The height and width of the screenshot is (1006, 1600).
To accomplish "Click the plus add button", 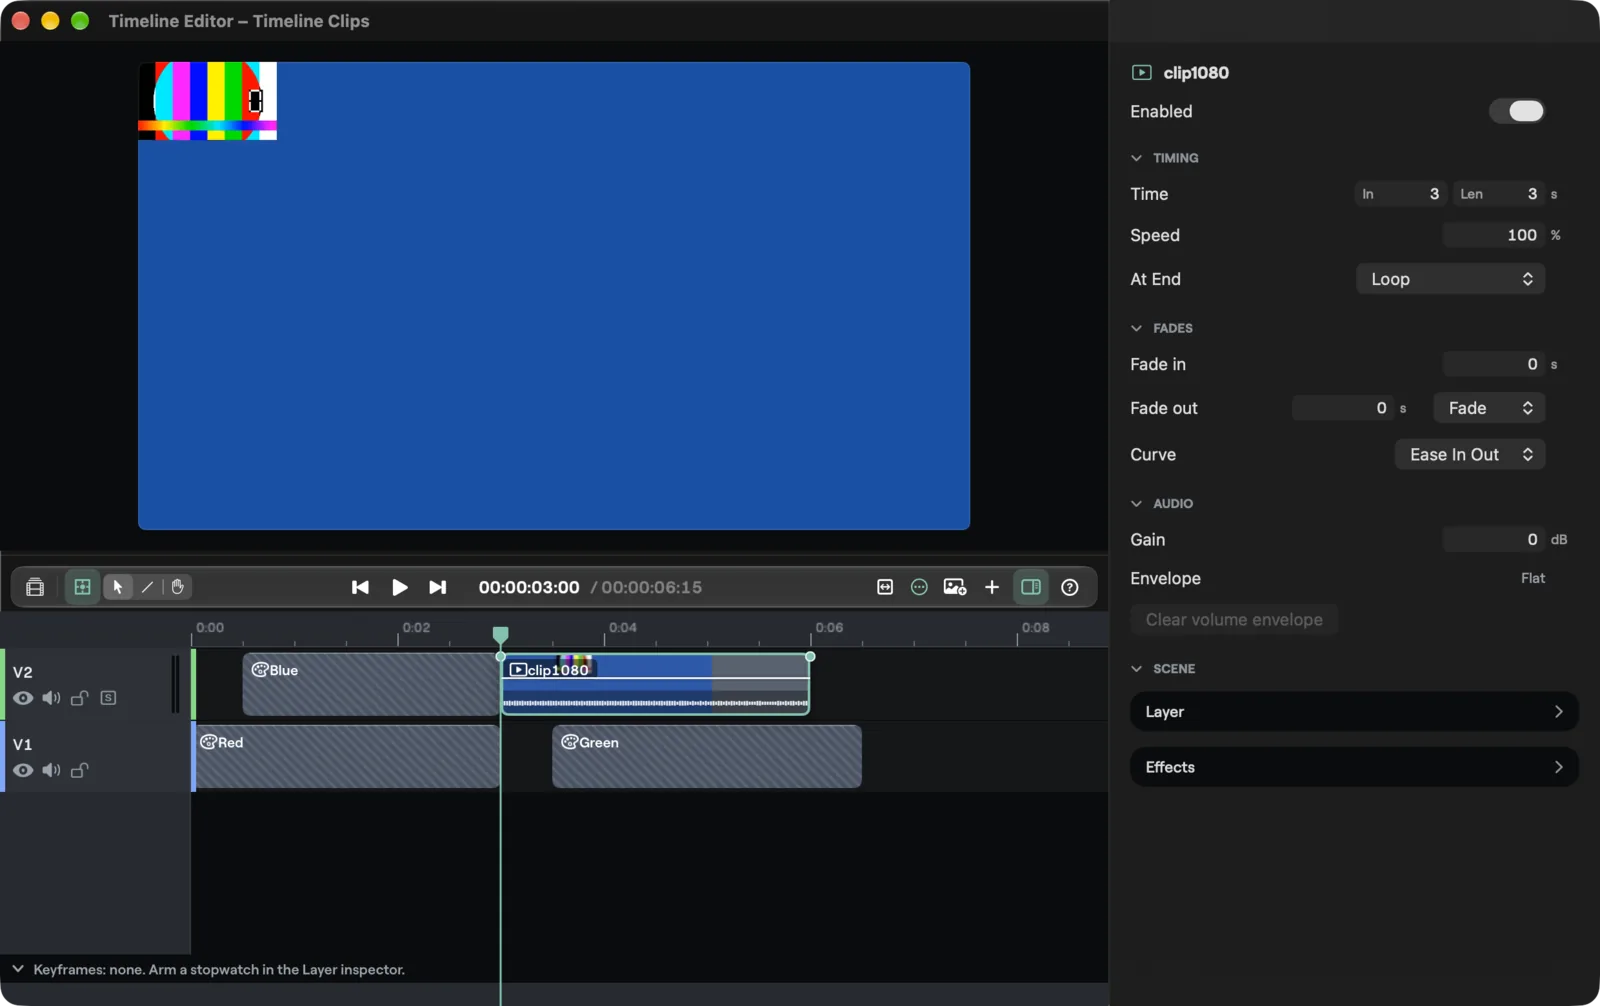I will pyautogui.click(x=992, y=587).
